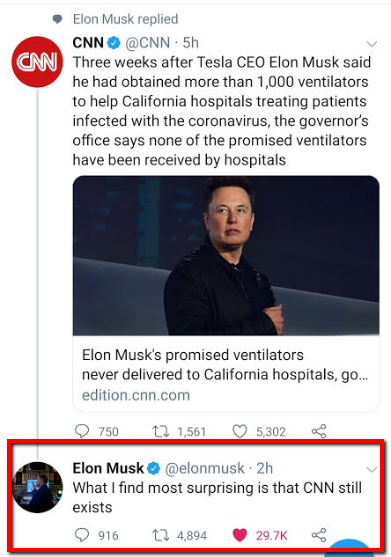Unlike Elon Musk's tweet with 29.7K likes
The height and width of the screenshot is (557, 391).
pyautogui.click(x=240, y=535)
